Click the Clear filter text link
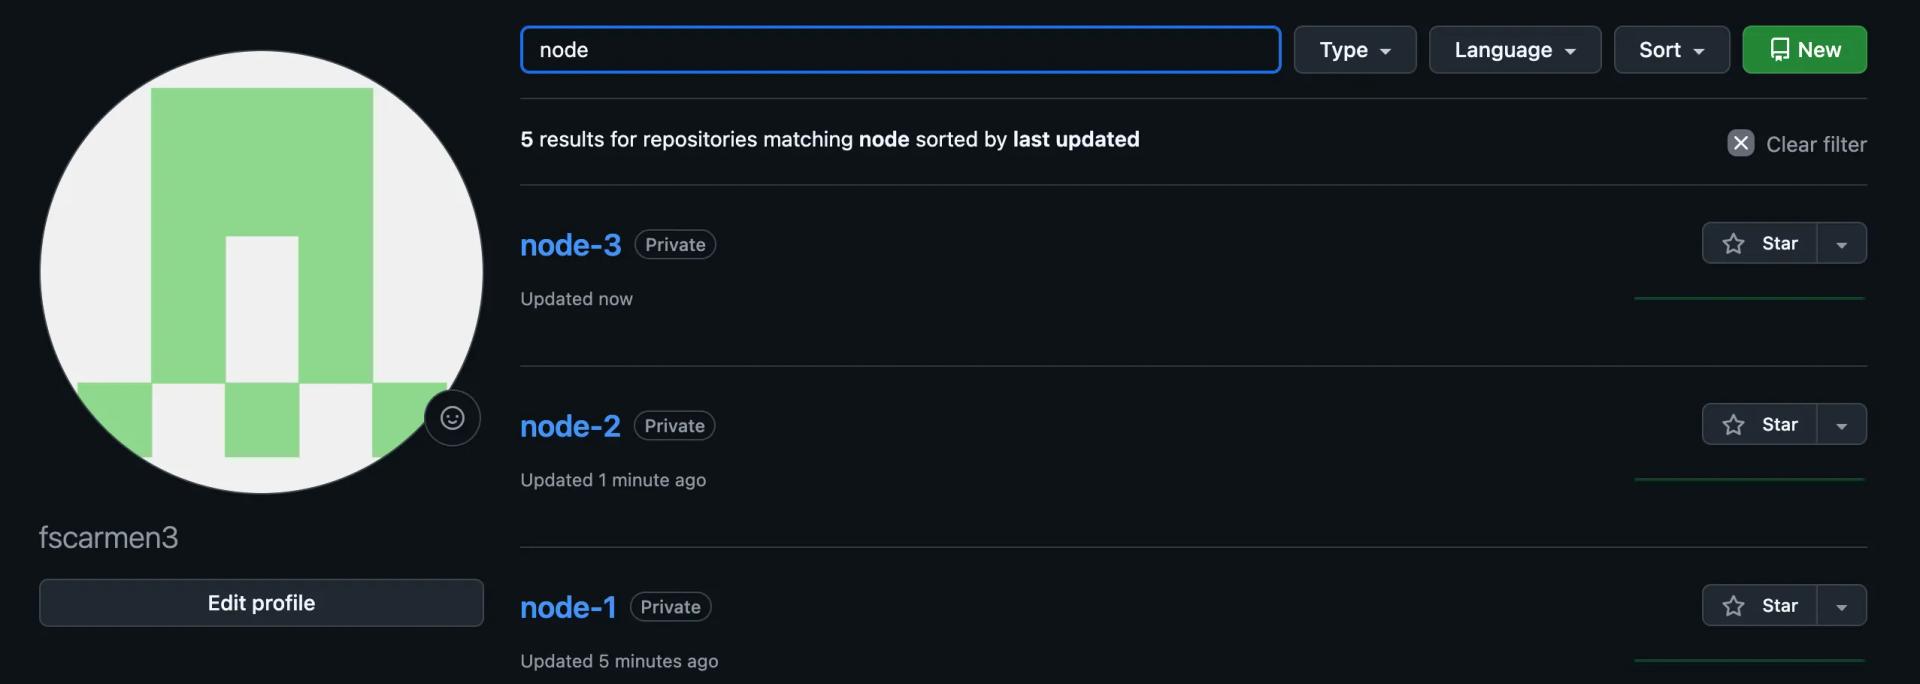The width and height of the screenshot is (1920, 684). (1815, 144)
